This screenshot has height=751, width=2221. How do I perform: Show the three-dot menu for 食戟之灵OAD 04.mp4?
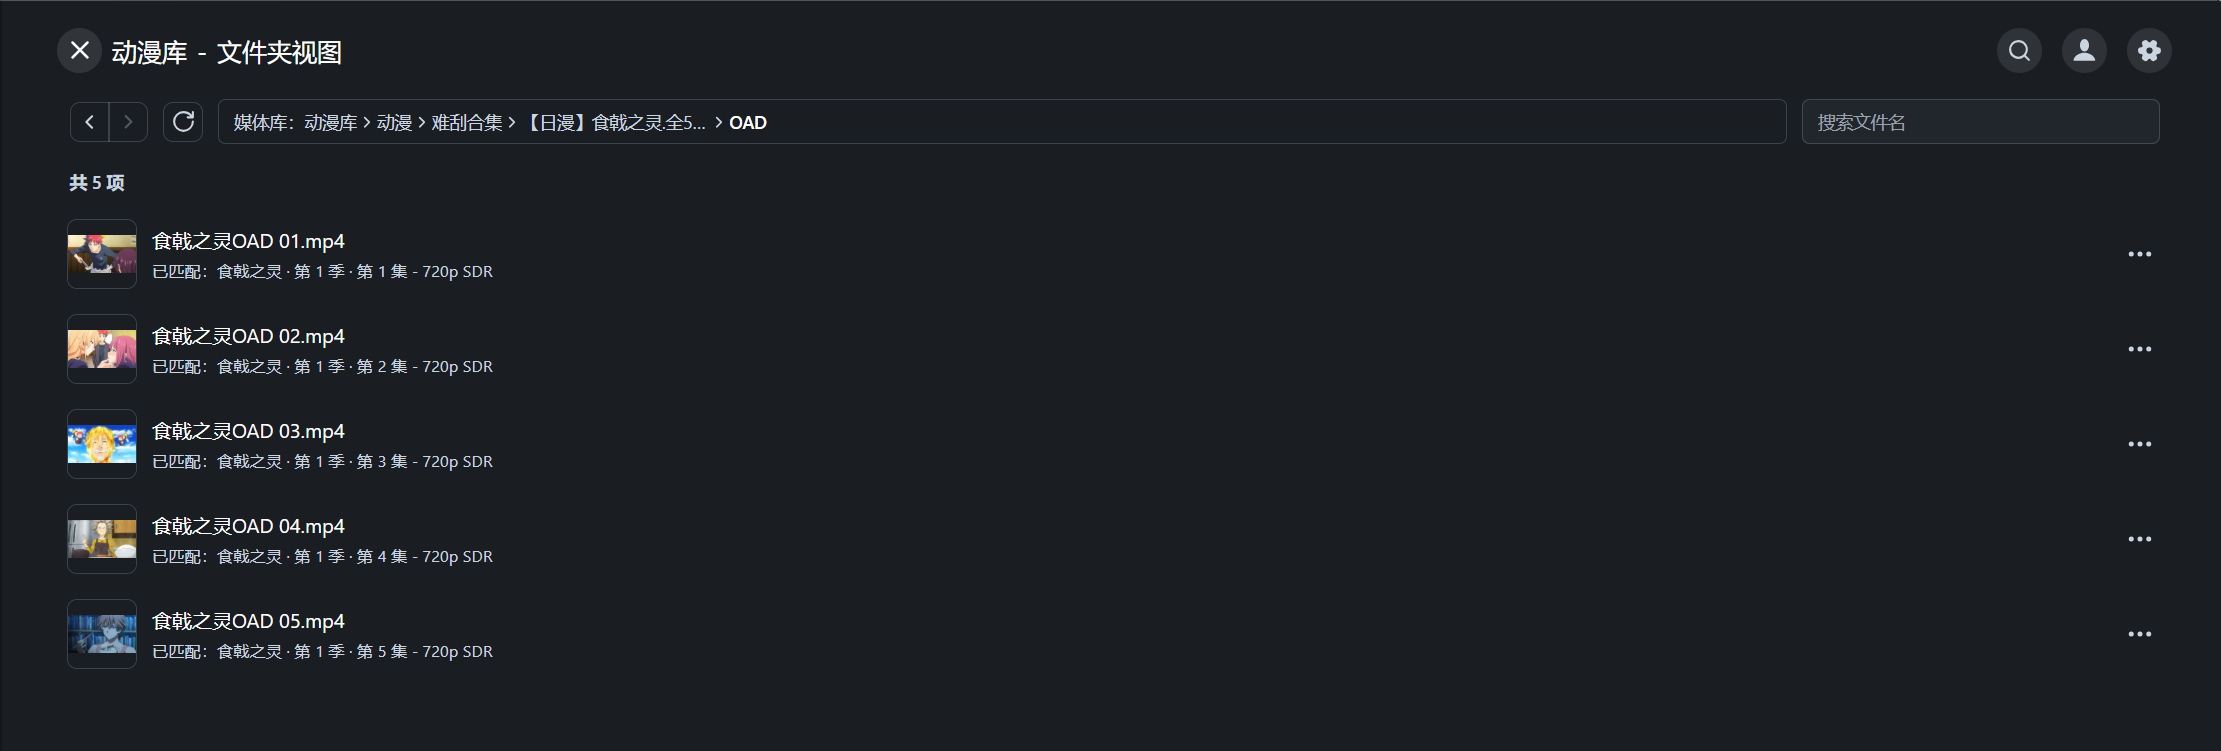[2139, 539]
